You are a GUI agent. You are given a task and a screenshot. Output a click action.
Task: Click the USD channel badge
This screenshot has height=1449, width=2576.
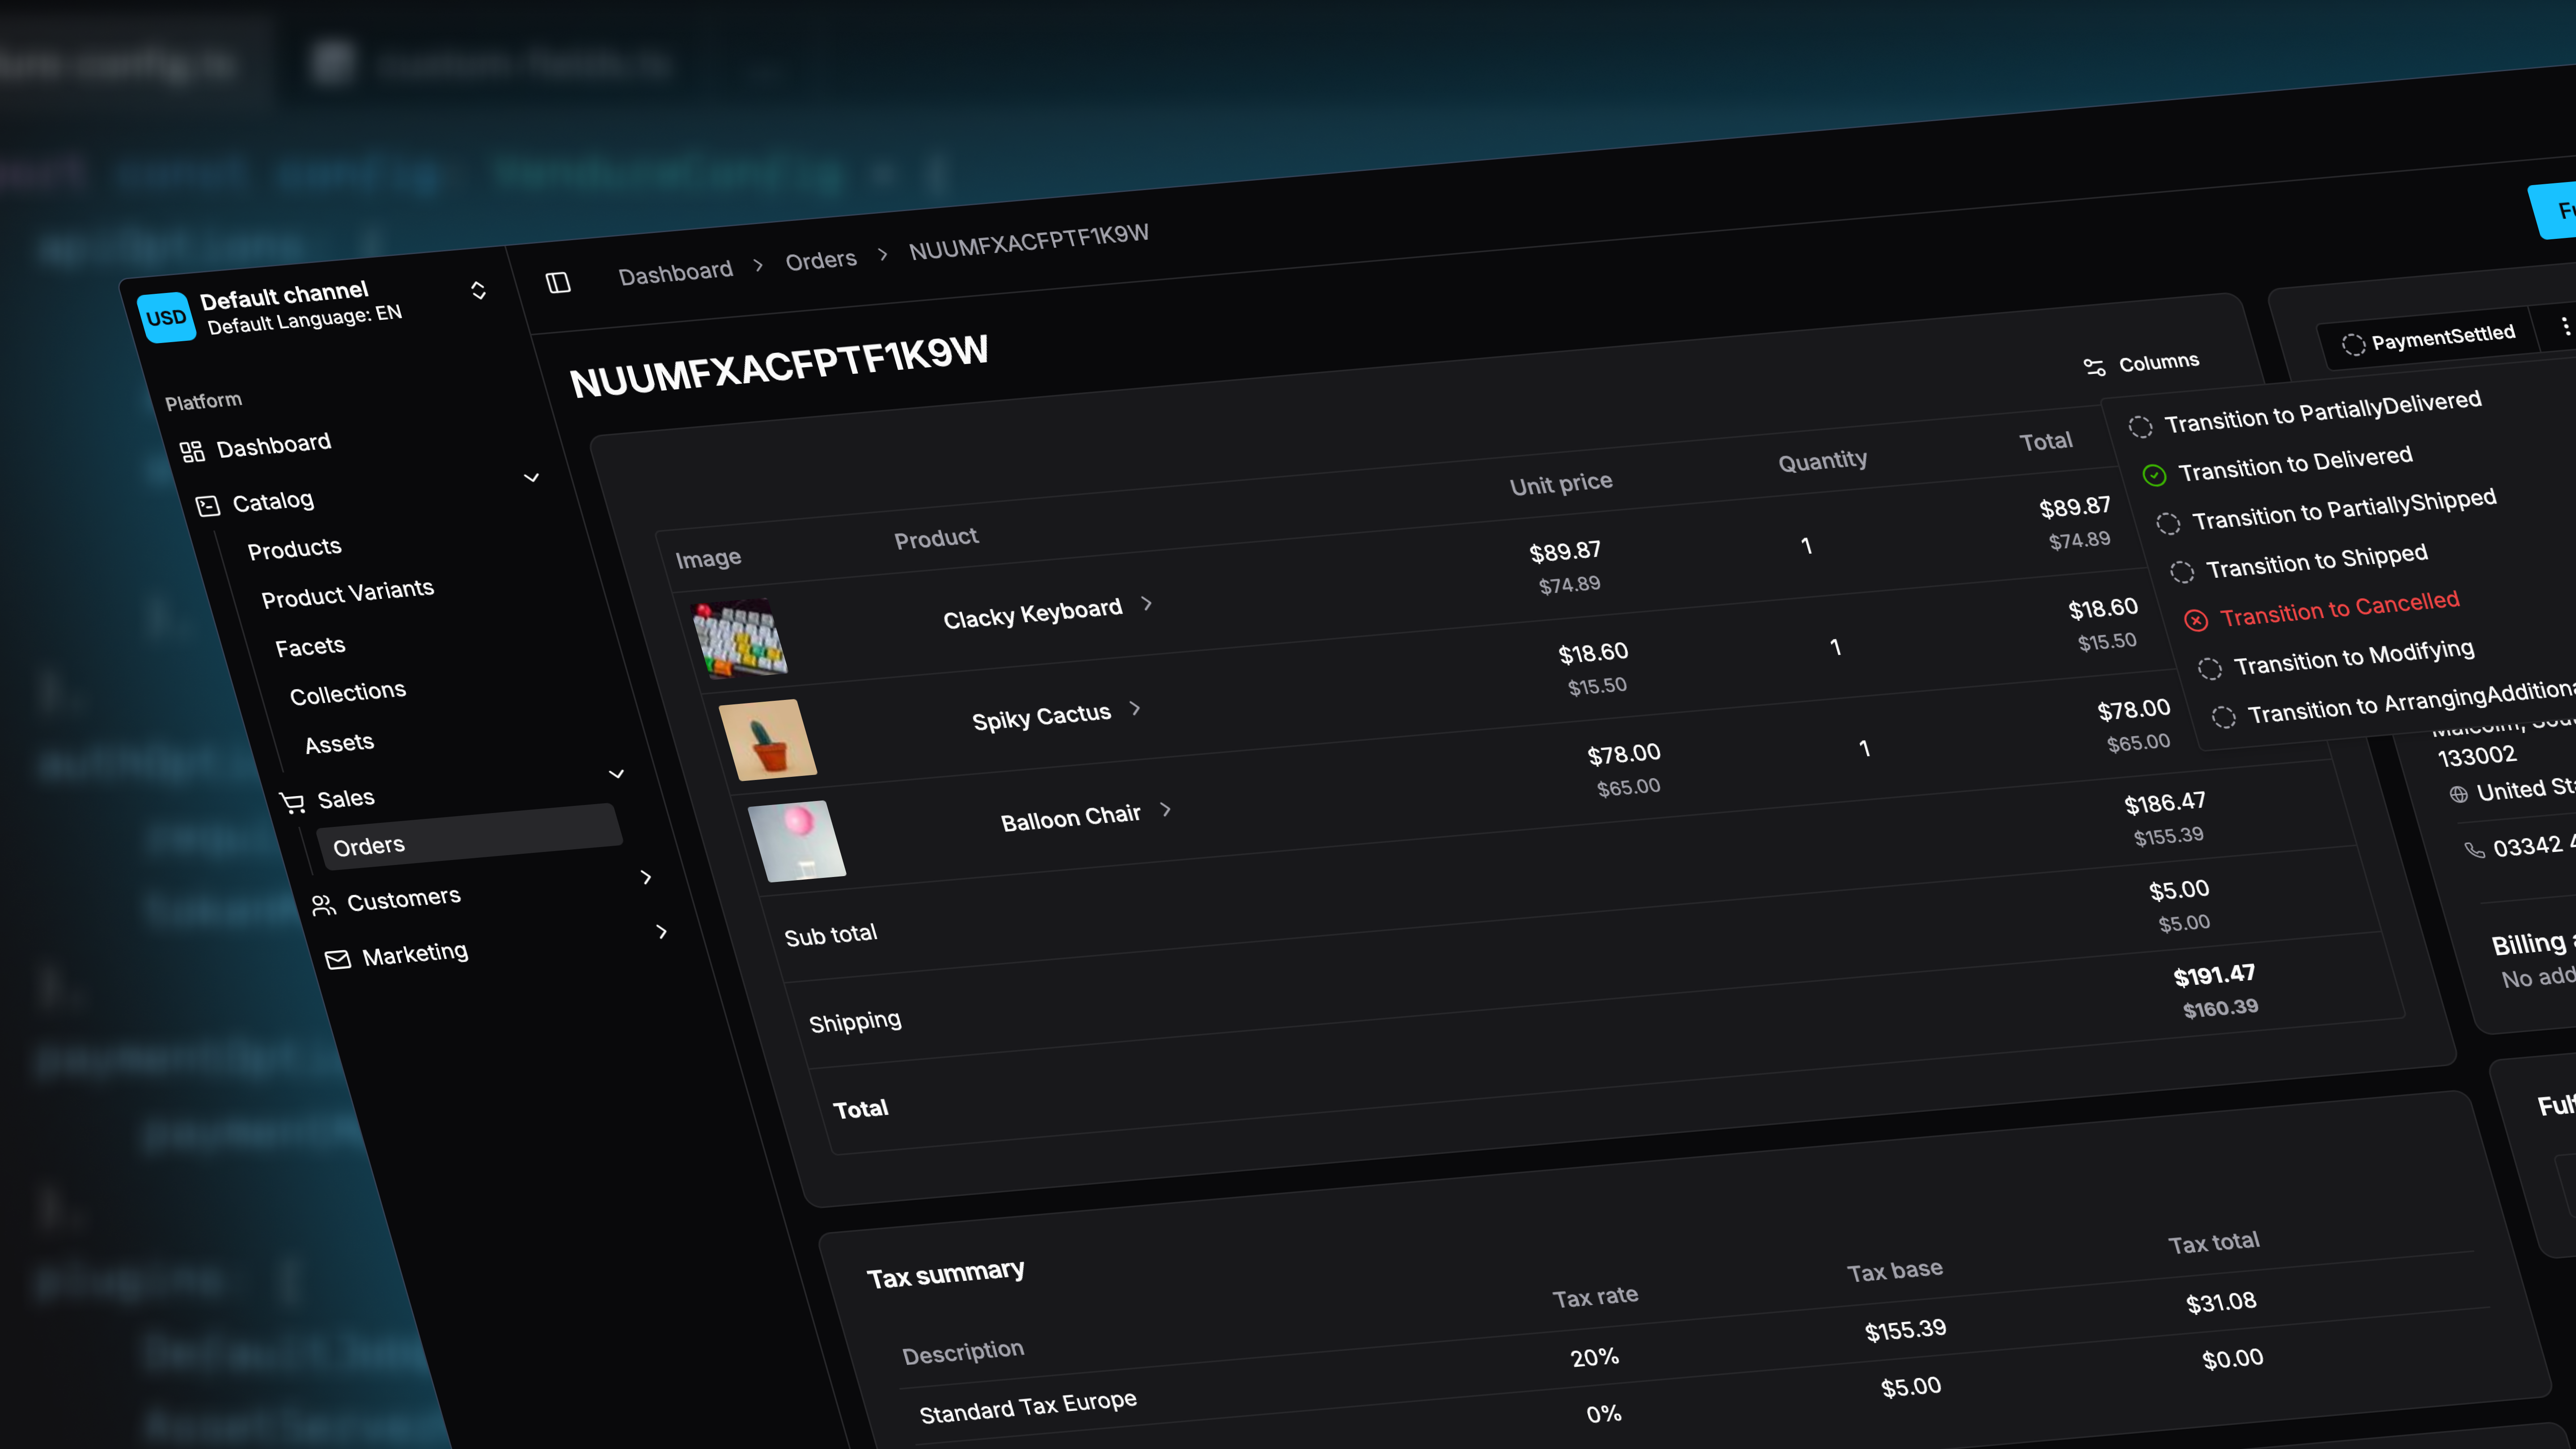point(168,317)
